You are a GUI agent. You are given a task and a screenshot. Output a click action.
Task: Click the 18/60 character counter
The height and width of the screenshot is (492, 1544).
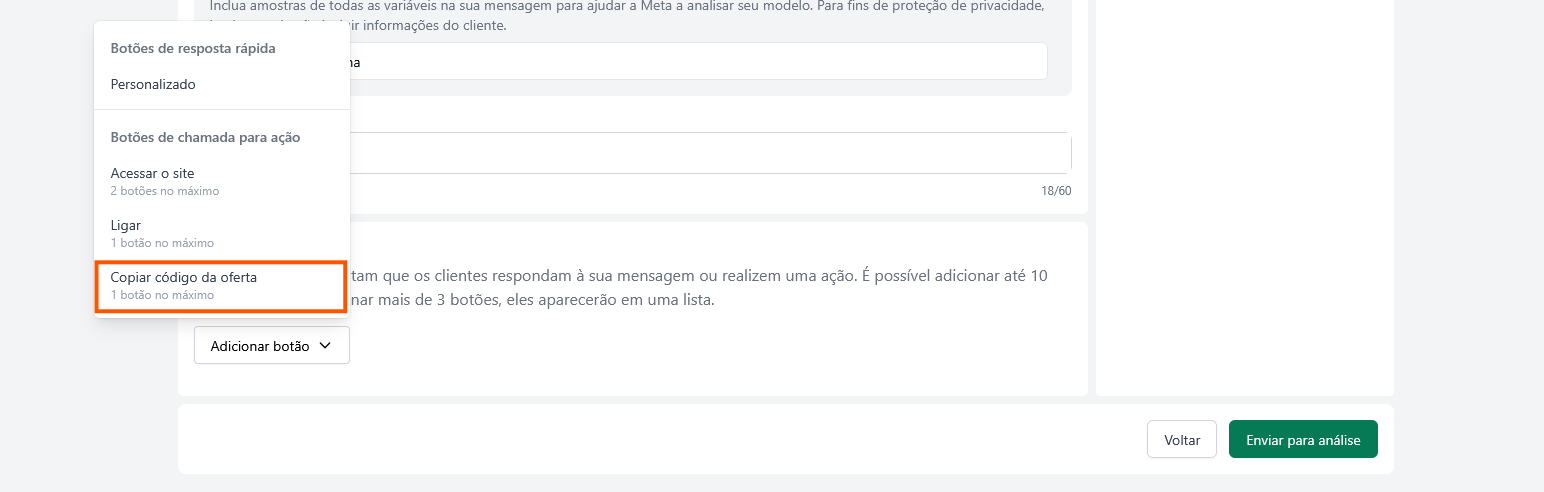[x=1056, y=191]
